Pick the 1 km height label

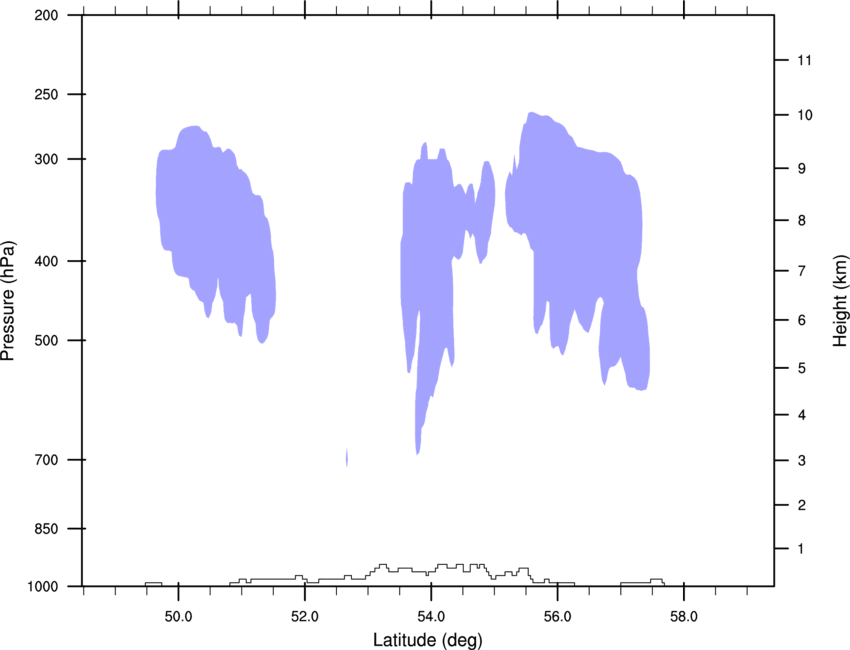click(x=801, y=549)
